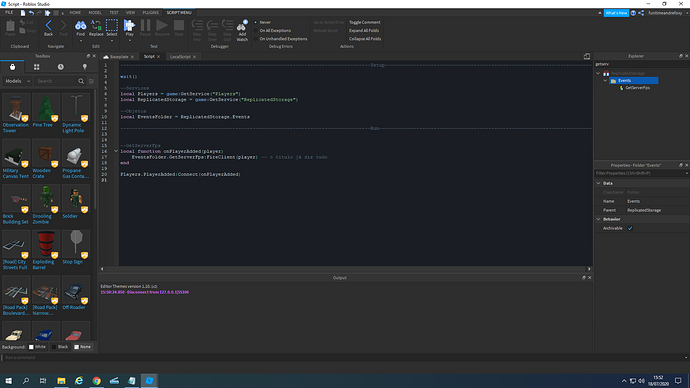Open Toolbox Inventory grid icon
The image size is (690, 388).
click(x=37, y=67)
